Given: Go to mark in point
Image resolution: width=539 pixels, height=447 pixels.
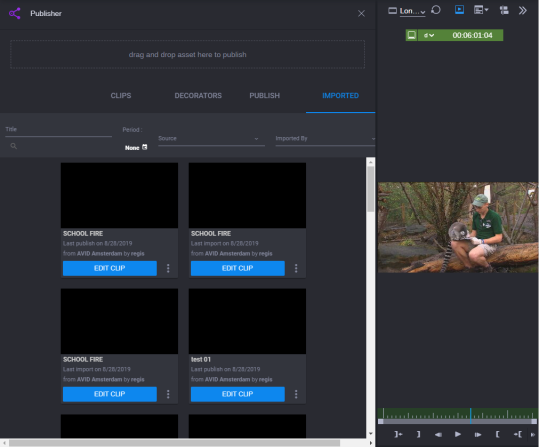Looking at the screenshot, I should coord(518,434).
